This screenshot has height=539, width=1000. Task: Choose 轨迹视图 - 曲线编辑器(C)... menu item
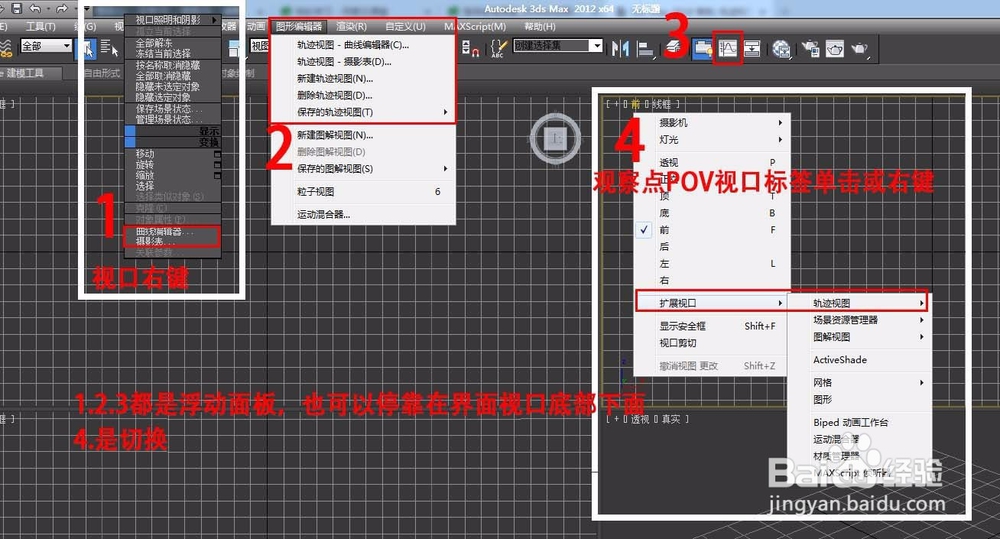coord(363,45)
